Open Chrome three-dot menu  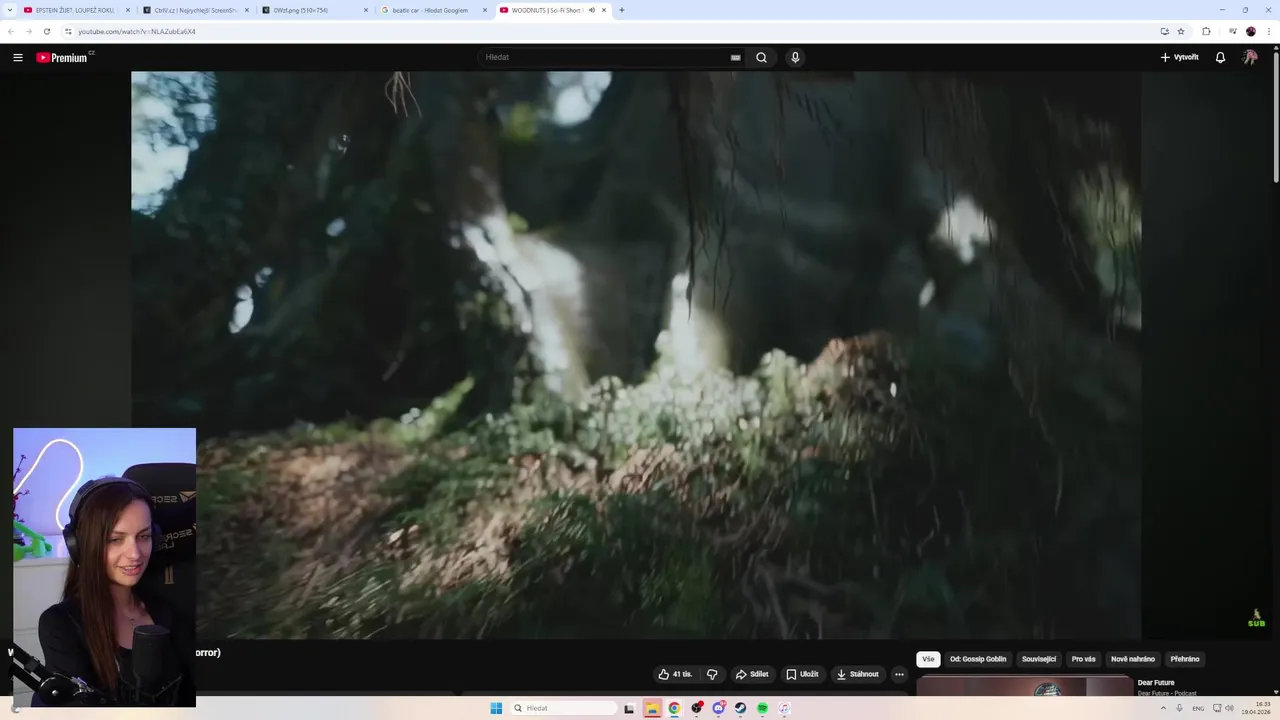click(x=1269, y=31)
